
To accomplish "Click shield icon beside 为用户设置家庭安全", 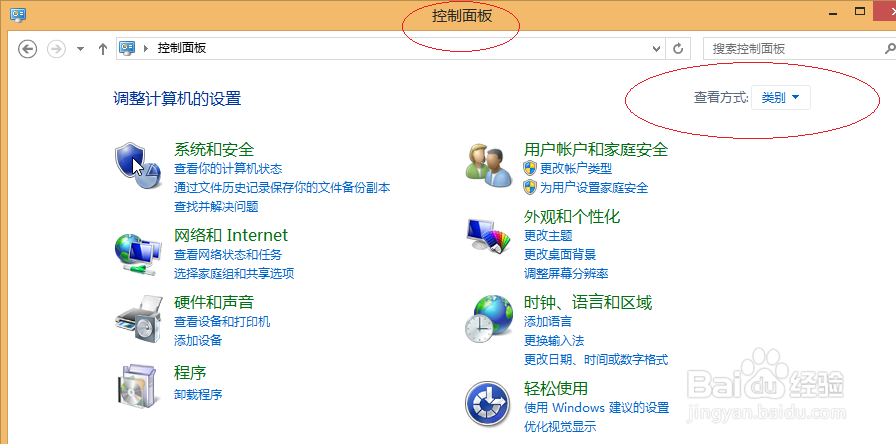I will 530,187.
